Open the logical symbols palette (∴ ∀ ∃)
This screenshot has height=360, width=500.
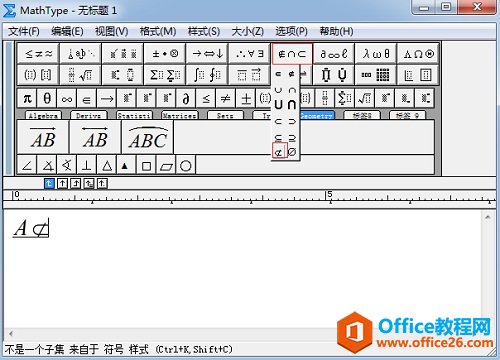(x=249, y=53)
